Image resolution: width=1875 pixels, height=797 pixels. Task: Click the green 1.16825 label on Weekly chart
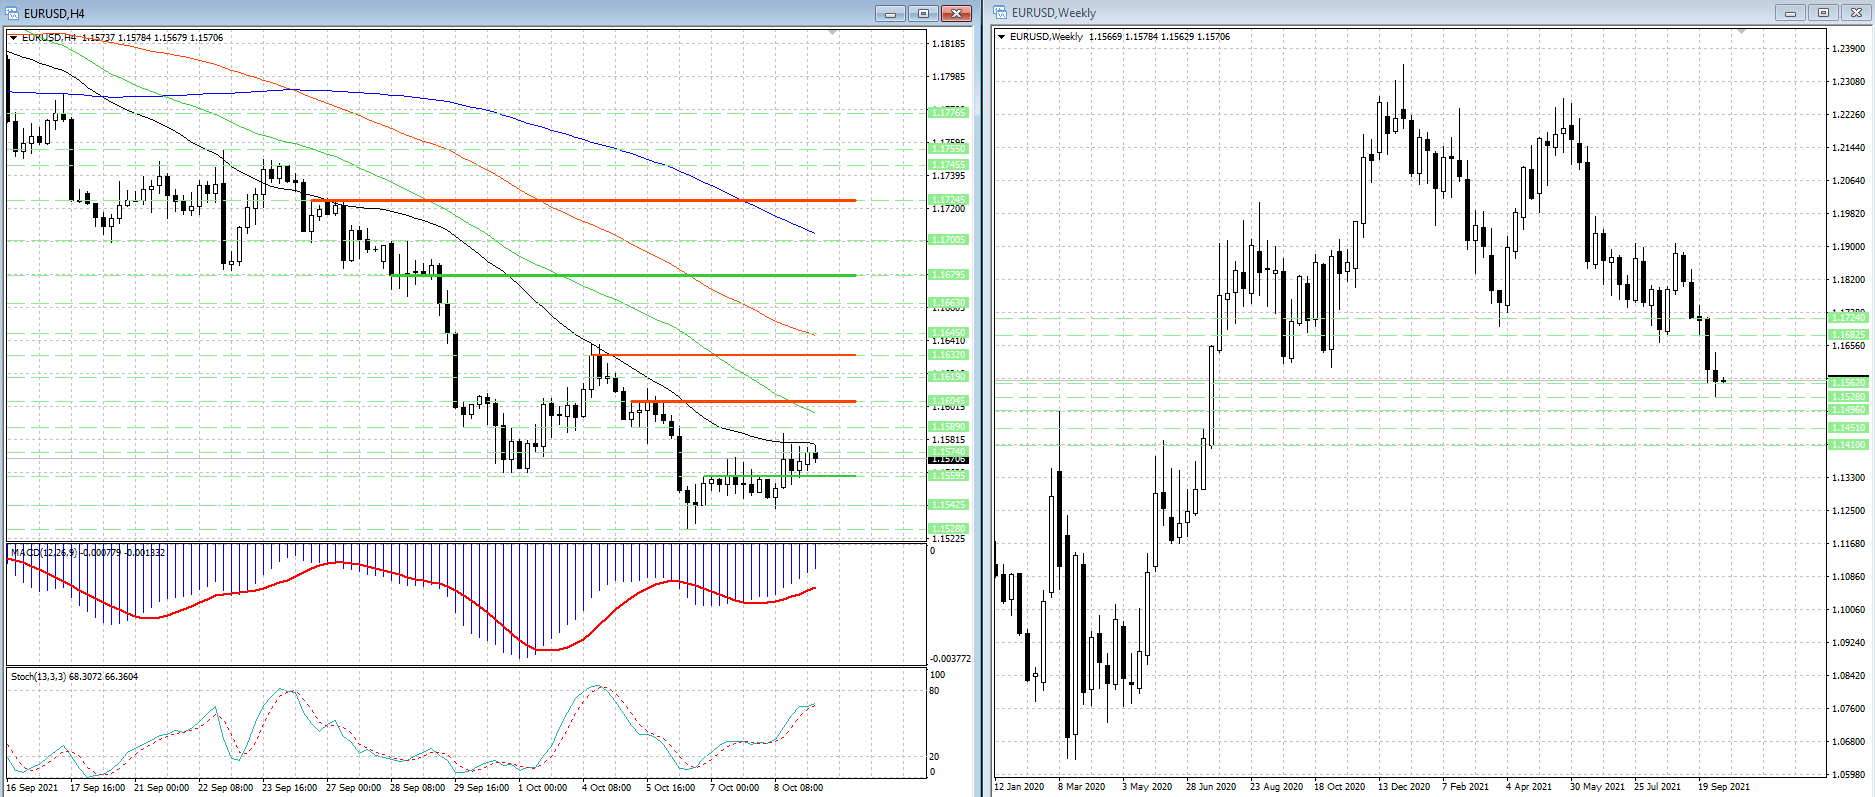[1848, 335]
